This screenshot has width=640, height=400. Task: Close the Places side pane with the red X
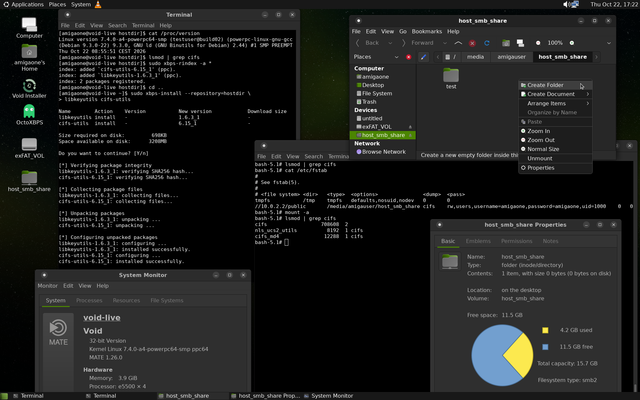[409, 57]
